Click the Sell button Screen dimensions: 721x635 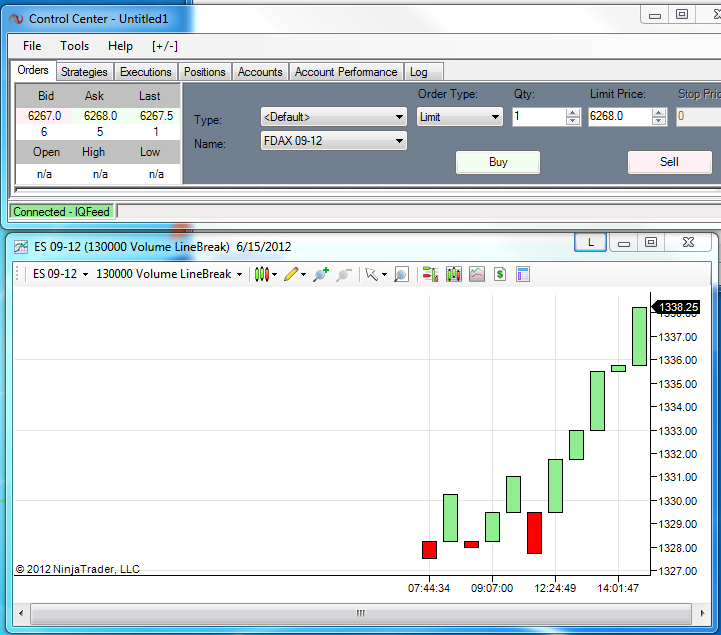point(670,162)
